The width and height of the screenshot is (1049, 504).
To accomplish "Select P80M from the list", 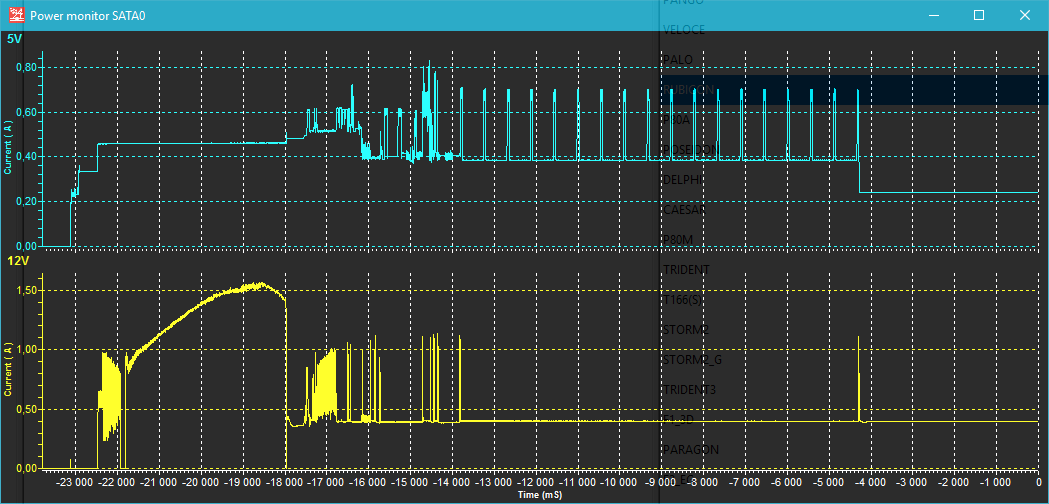I will tap(678, 240).
